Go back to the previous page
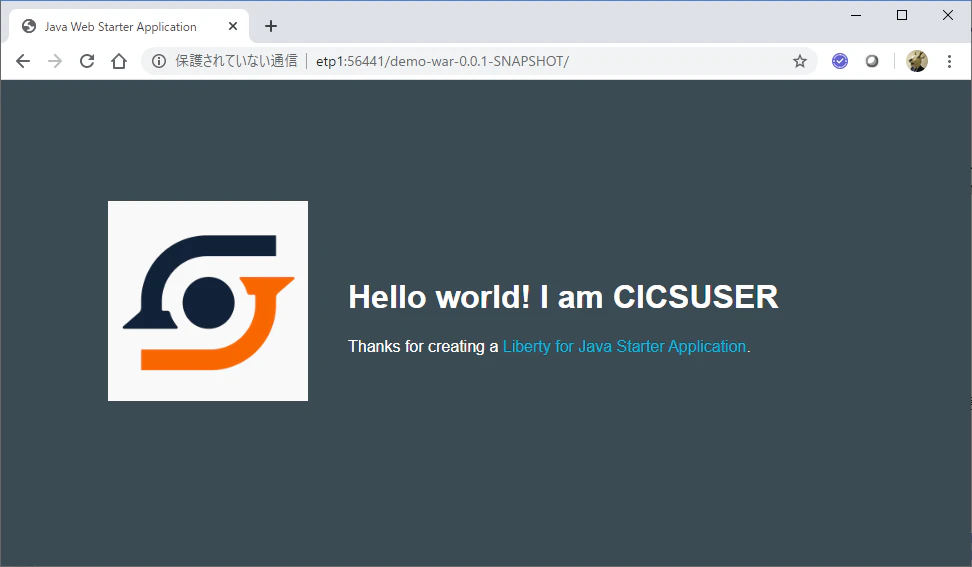The image size is (972, 567). point(23,61)
